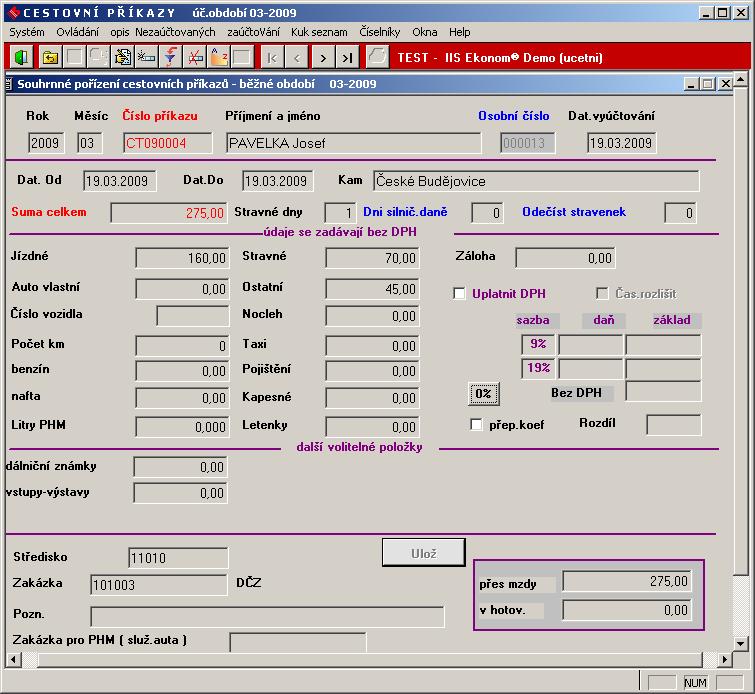Enable the Uplatnit DPH checkbox
The height and width of the screenshot is (694, 755).
click(460, 294)
